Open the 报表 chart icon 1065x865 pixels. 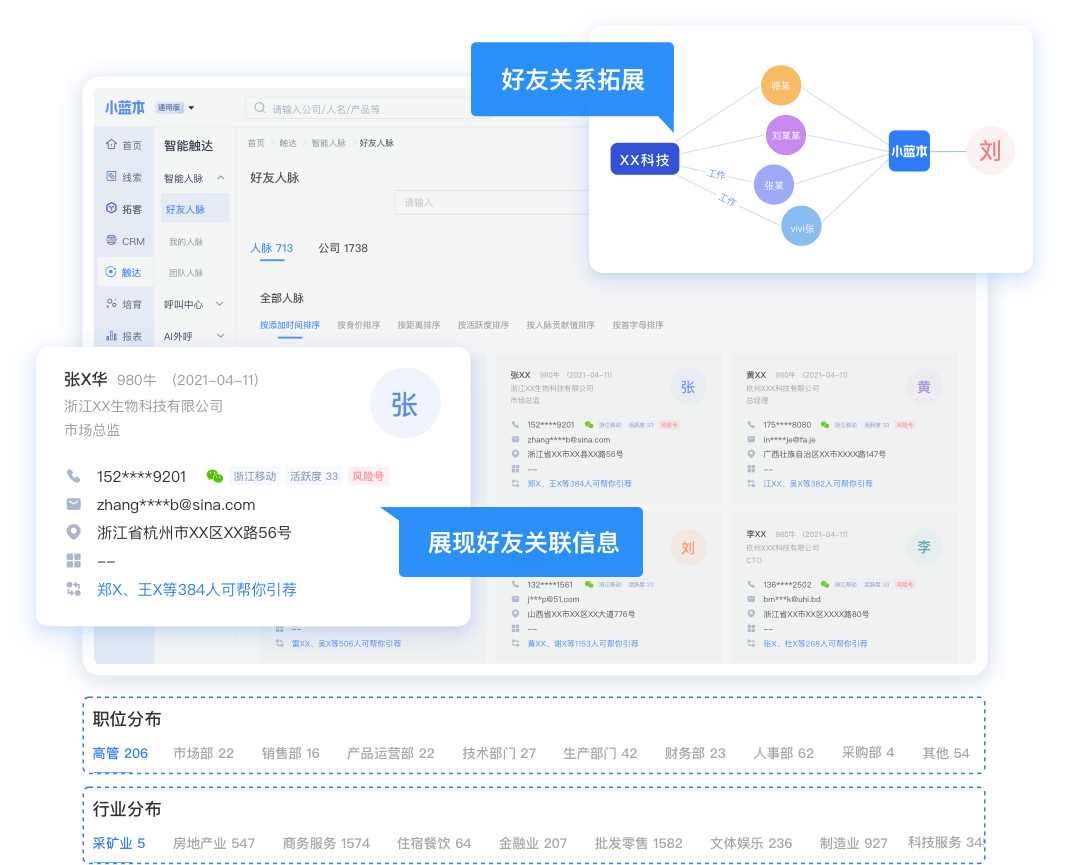(111, 335)
